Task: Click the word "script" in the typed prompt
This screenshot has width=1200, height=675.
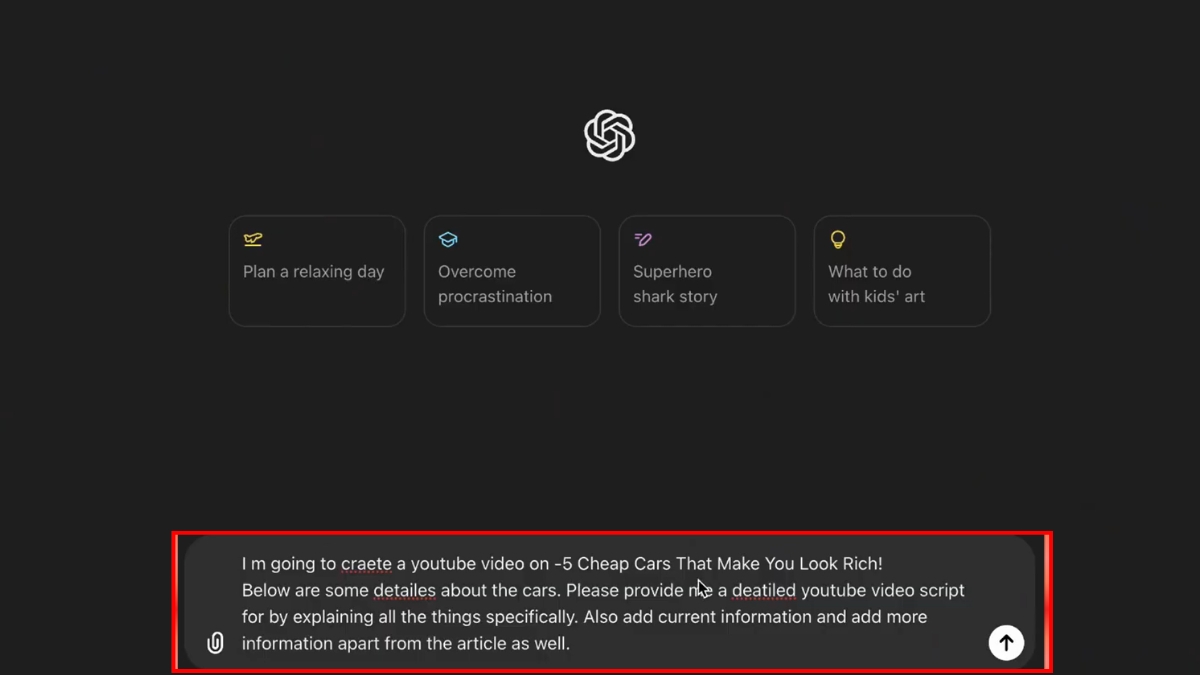Action: (939, 591)
